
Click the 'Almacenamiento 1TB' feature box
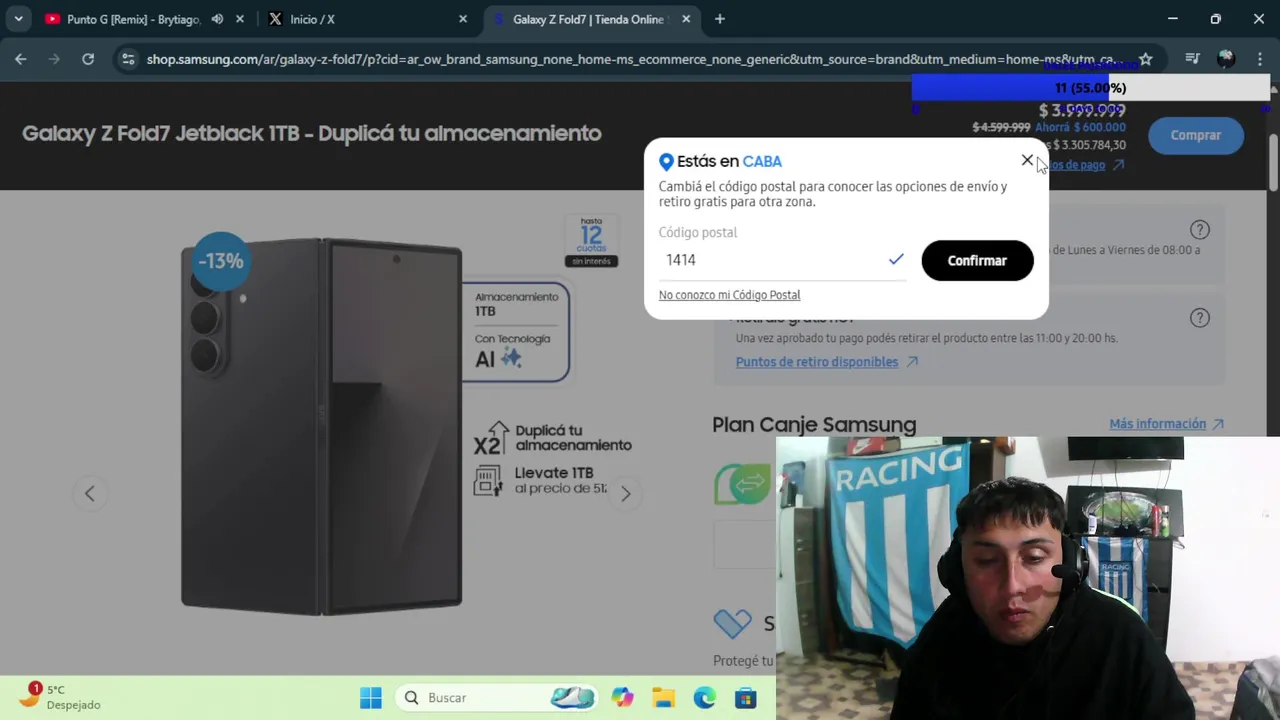click(516, 333)
